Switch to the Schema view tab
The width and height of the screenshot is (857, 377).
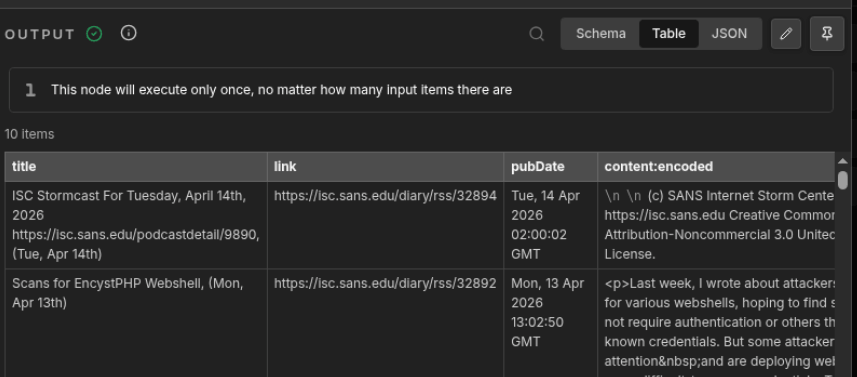(601, 34)
